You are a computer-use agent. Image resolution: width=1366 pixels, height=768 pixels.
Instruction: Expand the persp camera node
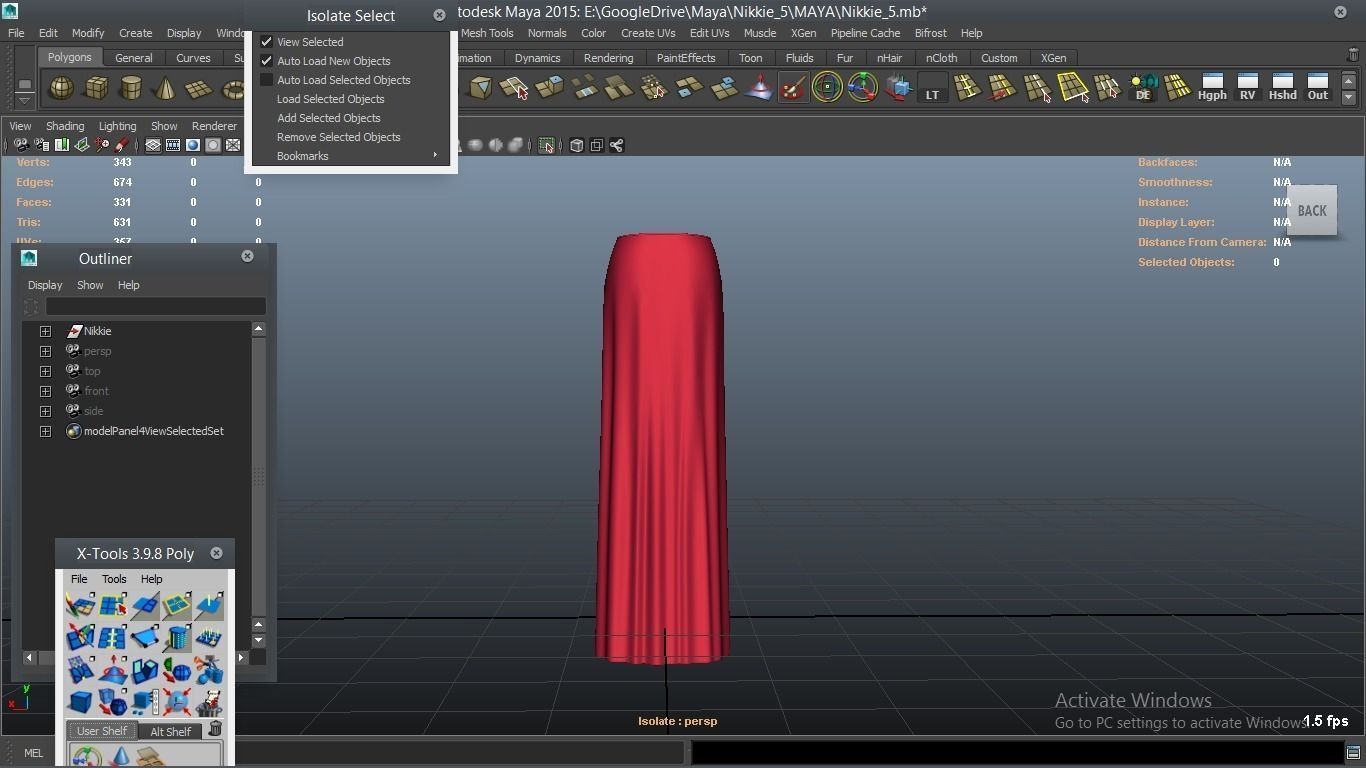click(45, 351)
